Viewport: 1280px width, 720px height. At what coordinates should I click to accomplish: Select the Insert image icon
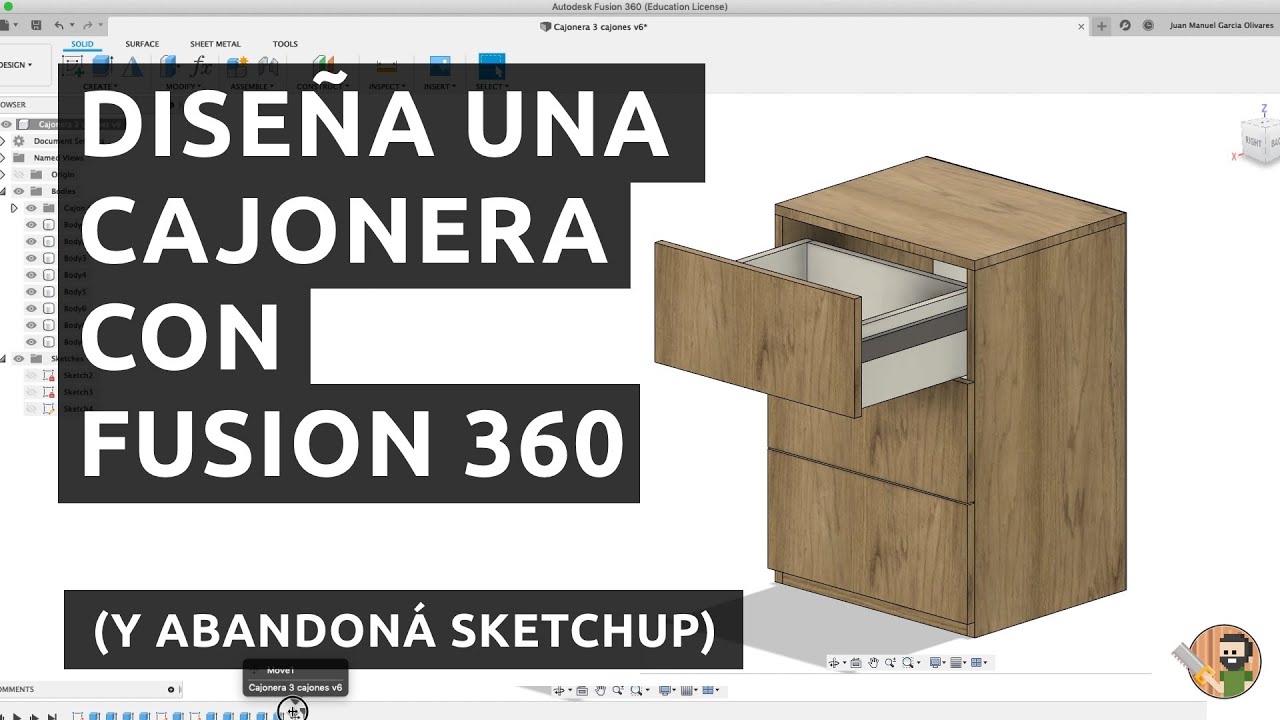pyautogui.click(x=440, y=66)
